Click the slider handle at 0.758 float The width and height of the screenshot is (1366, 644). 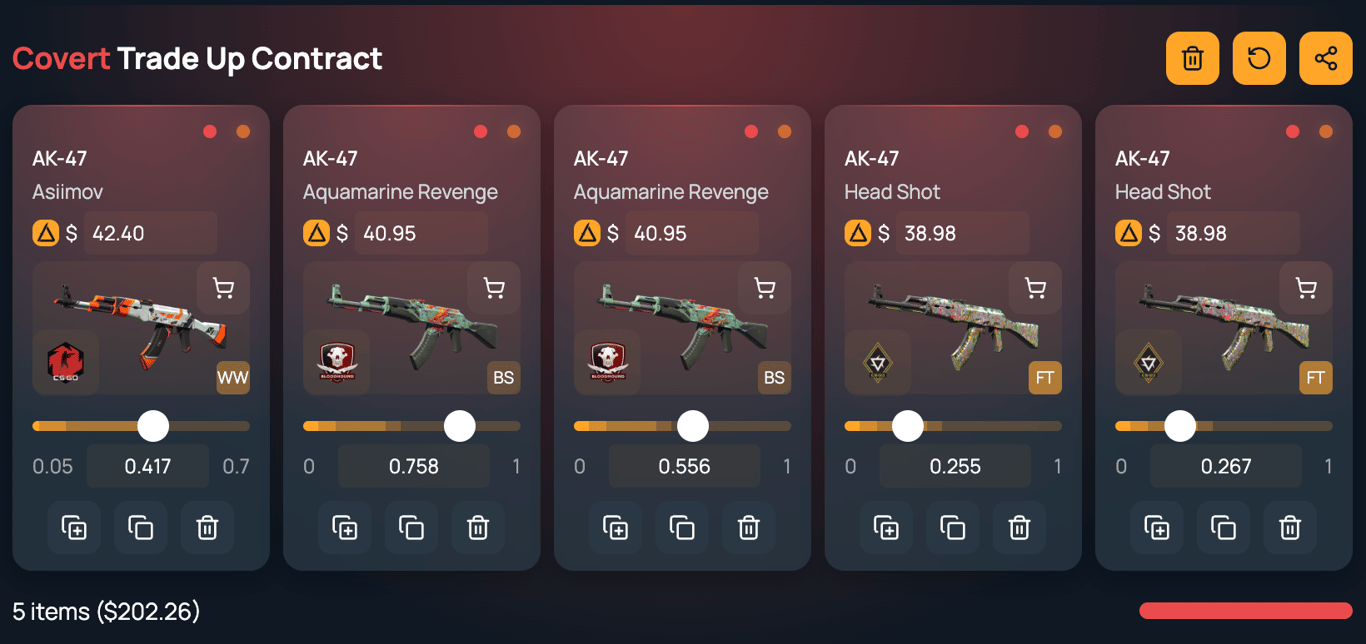(459, 426)
